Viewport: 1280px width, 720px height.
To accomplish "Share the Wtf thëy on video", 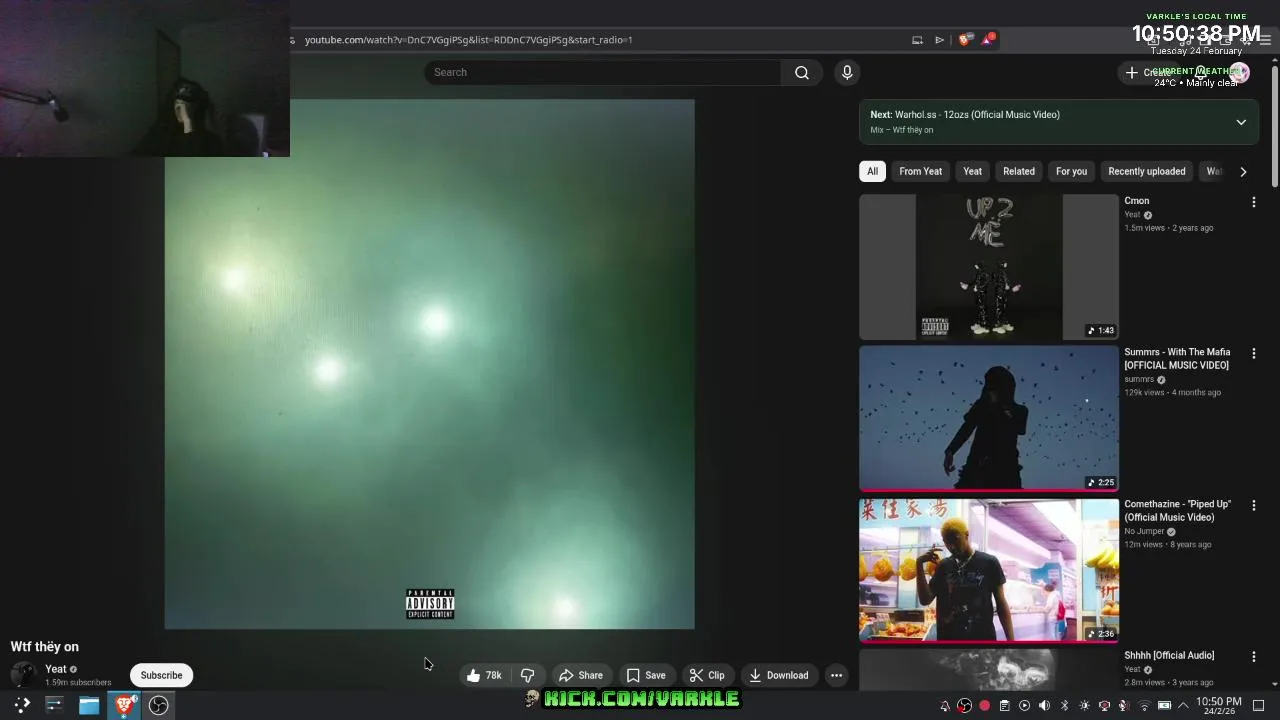I will pos(581,675).
